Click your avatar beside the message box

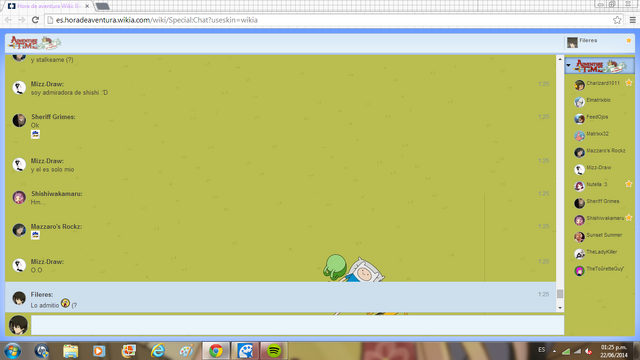pyautogui.click(x=18, y=325)
